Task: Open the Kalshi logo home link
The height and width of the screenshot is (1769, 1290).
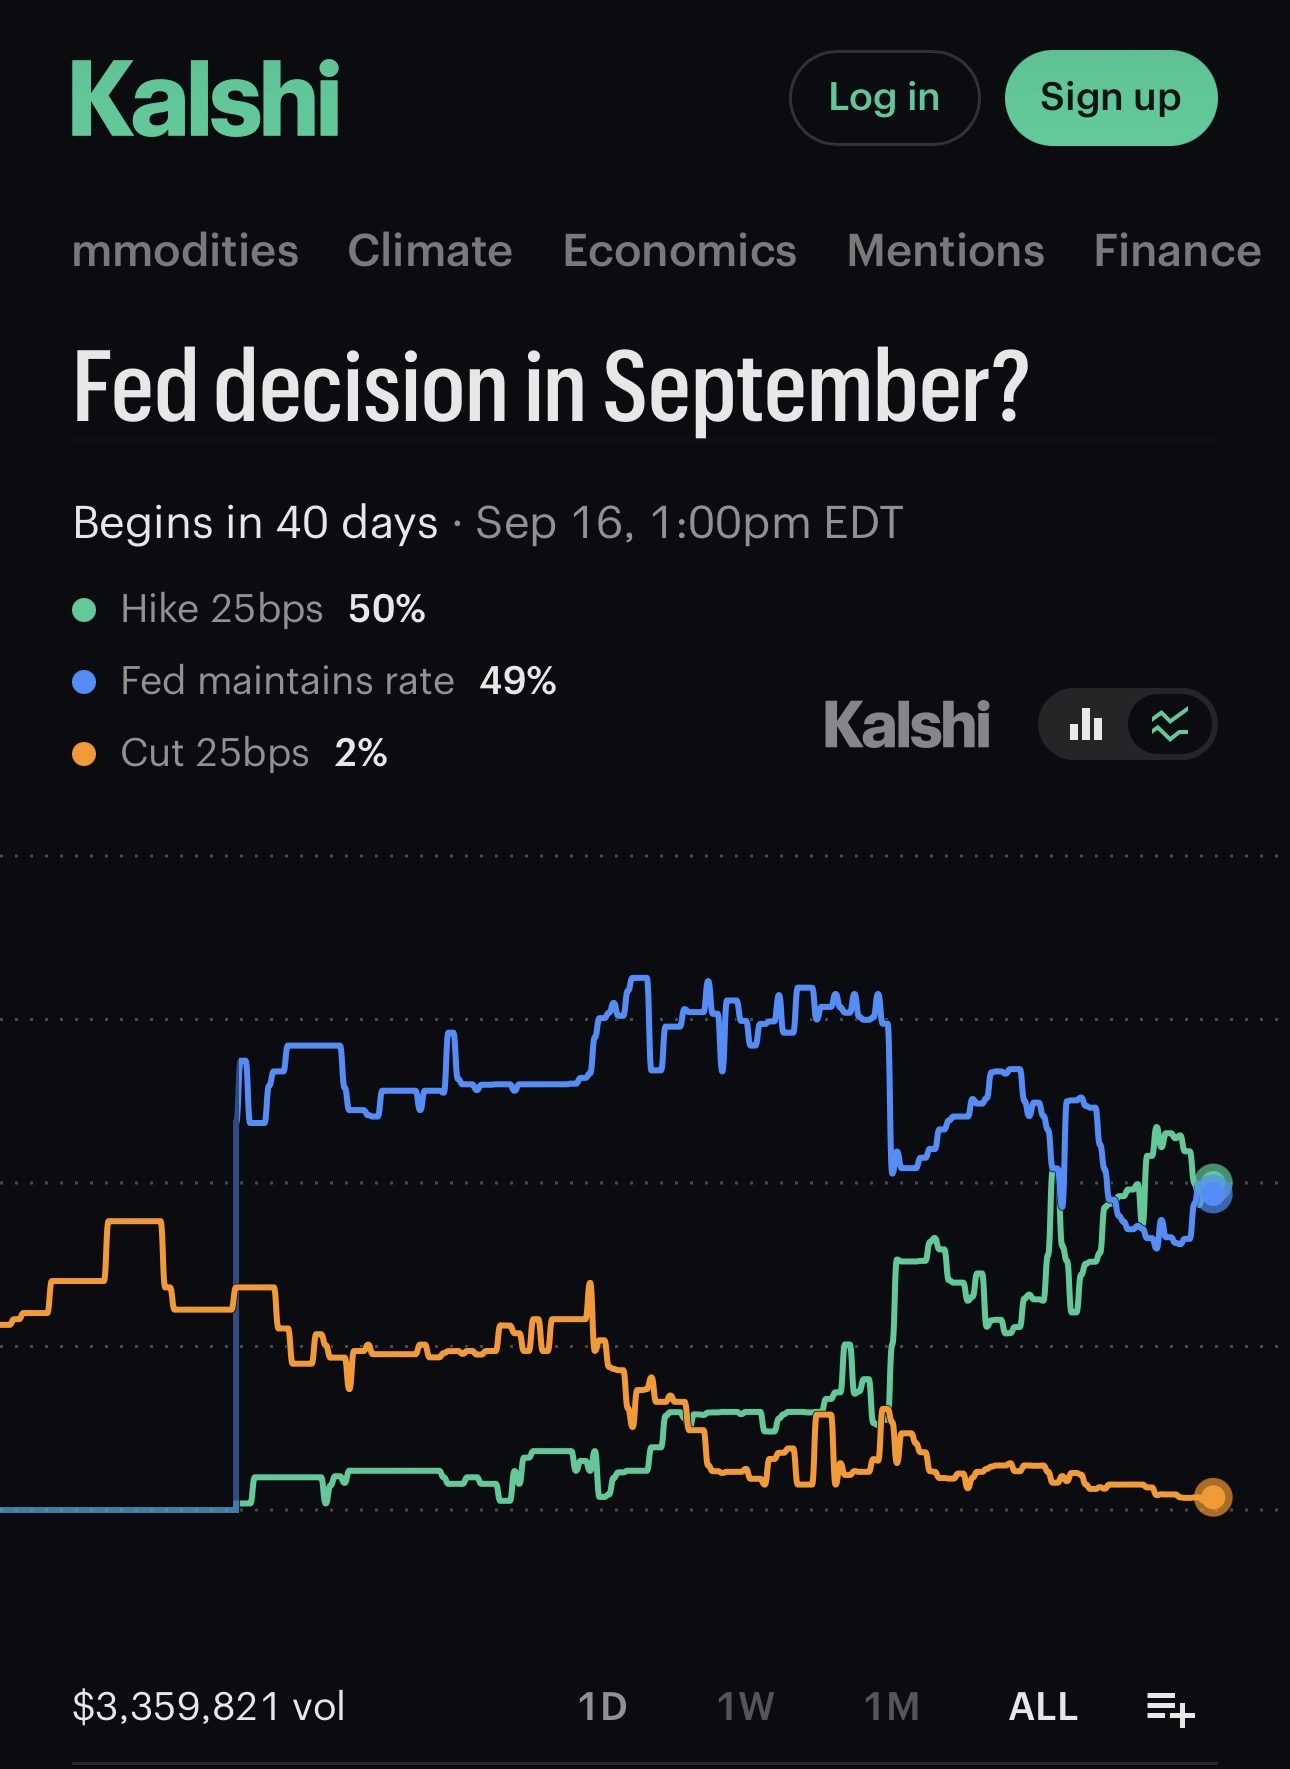Action: (x=205, y=98)
